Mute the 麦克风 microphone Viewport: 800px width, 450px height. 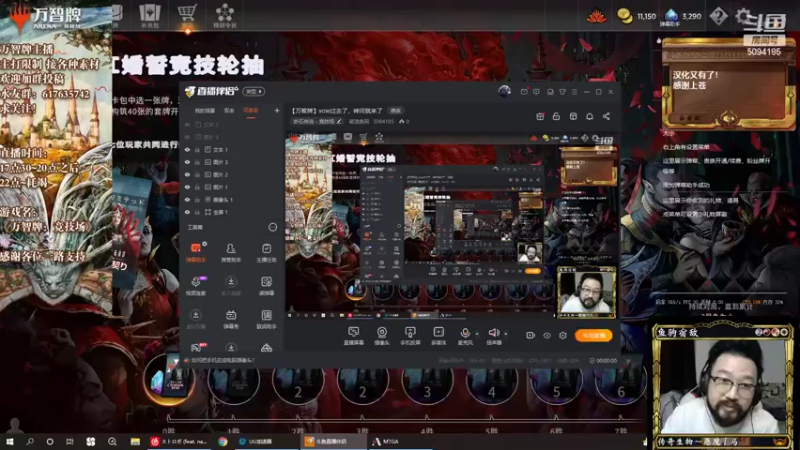(x=465, y=336)
